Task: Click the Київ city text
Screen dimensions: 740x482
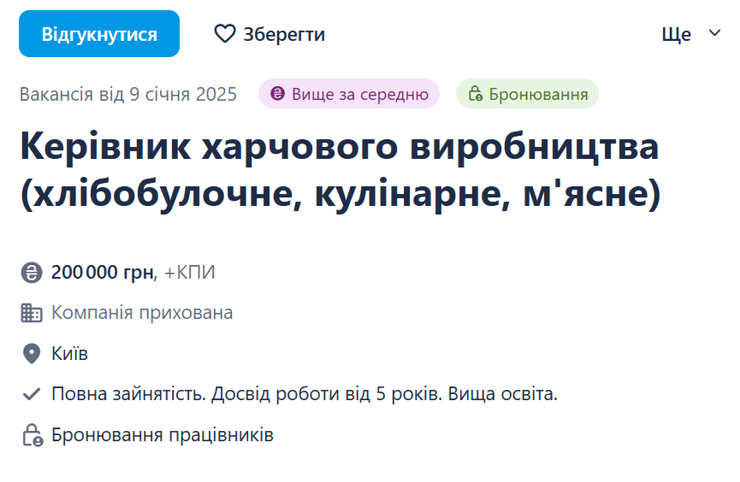Action: 70,354
